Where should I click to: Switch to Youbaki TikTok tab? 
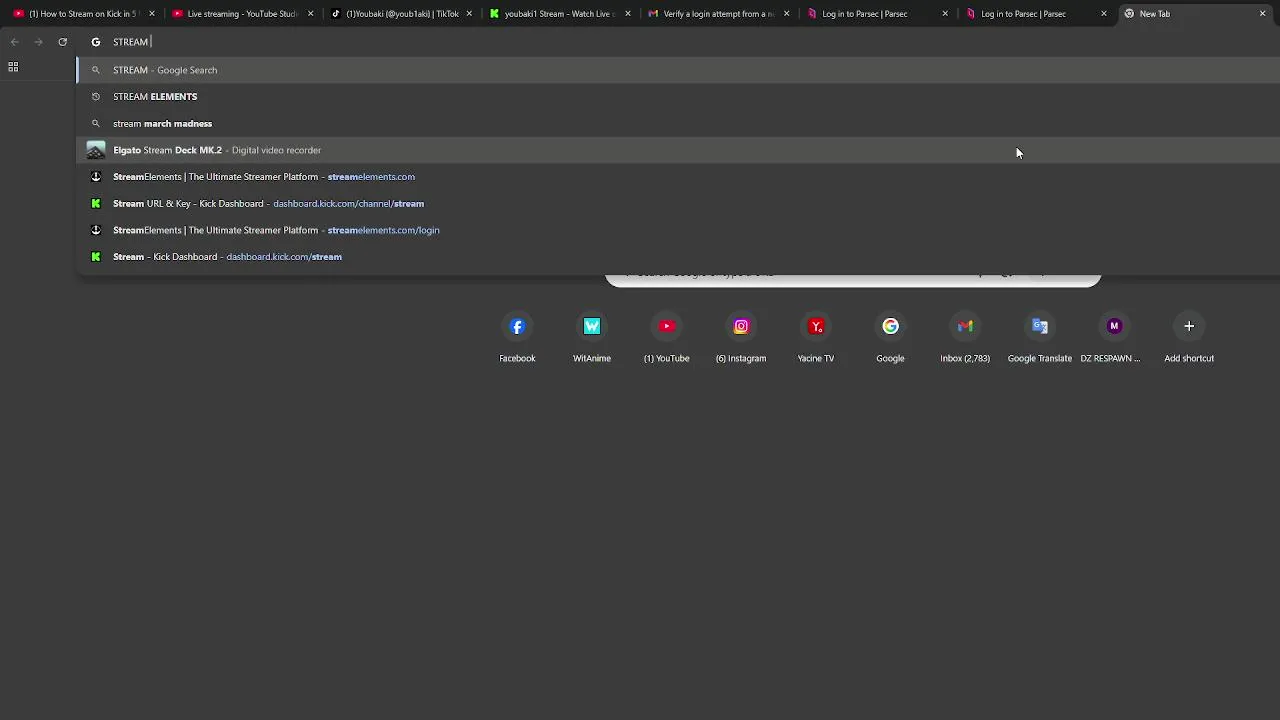click(x=400, y=14)
